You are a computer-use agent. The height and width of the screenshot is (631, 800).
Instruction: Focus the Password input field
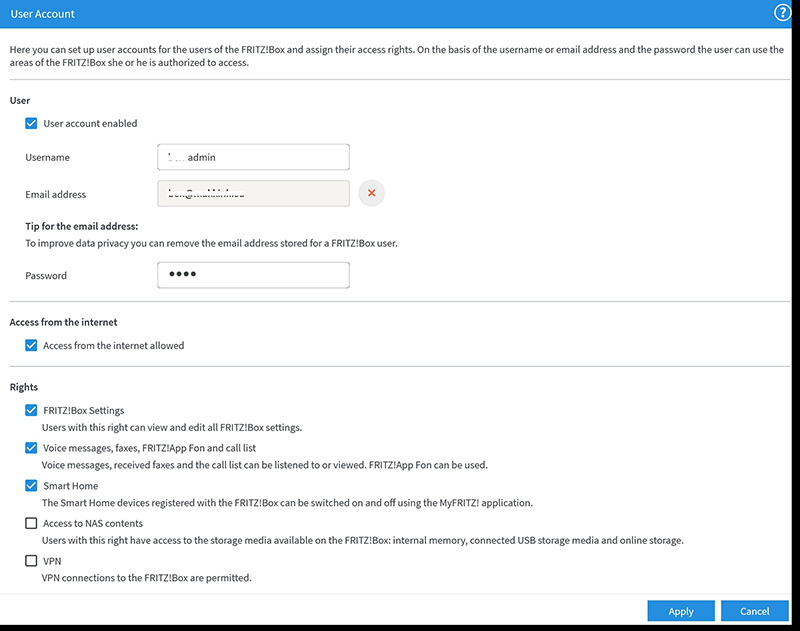[254, 275]
